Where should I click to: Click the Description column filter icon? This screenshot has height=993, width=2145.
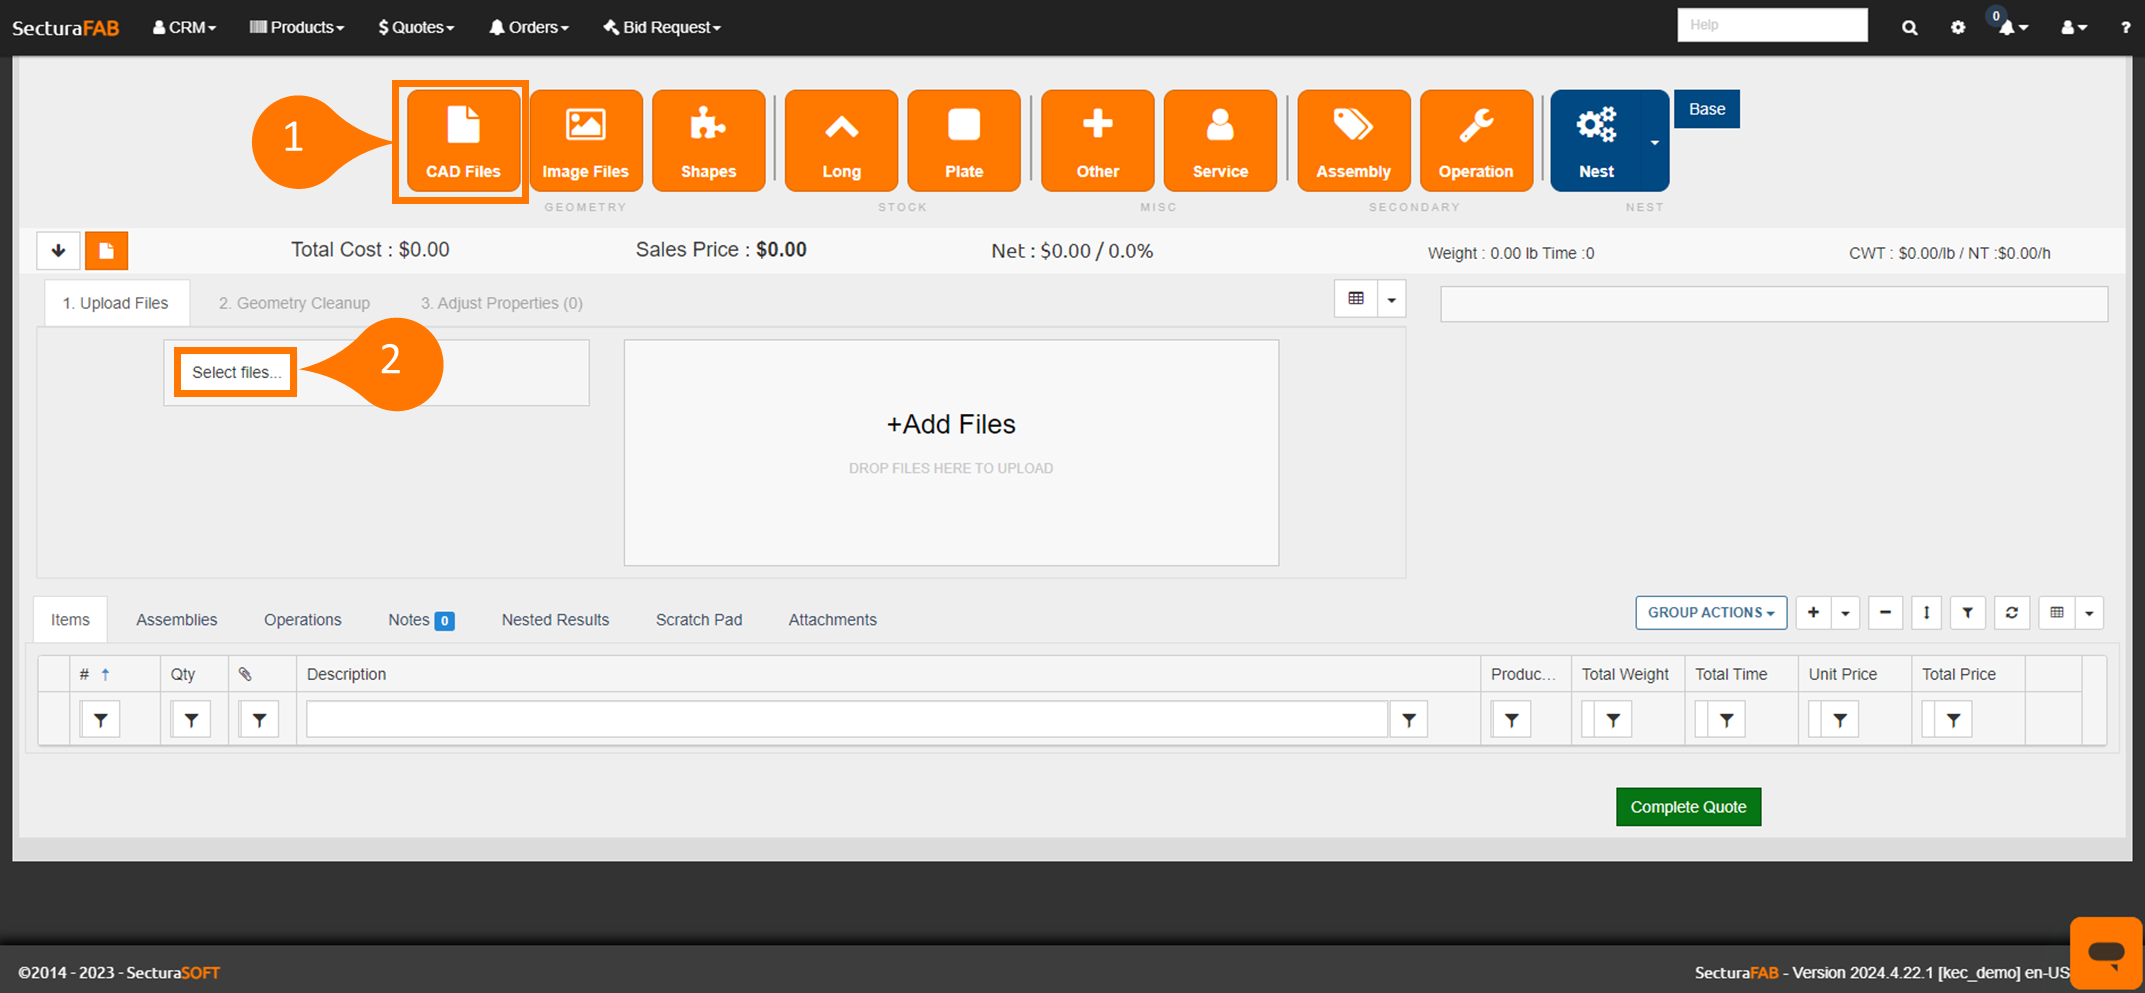[1408, 720]
